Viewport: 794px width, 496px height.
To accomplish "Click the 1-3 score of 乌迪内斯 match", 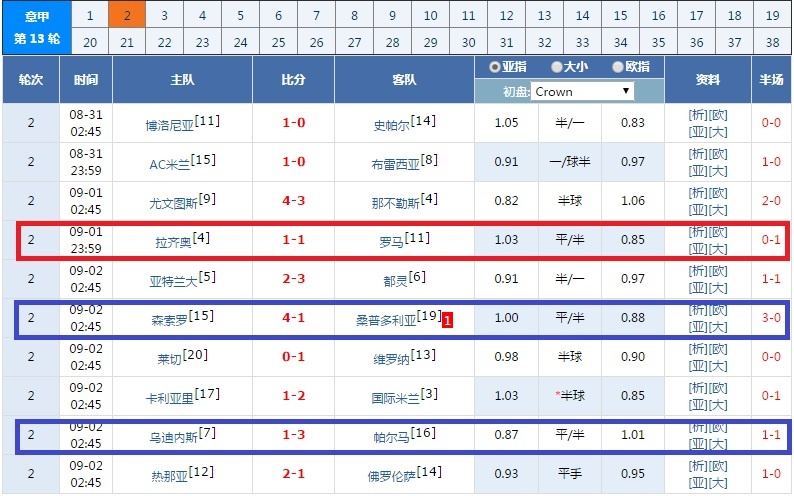I will (294, 434).
